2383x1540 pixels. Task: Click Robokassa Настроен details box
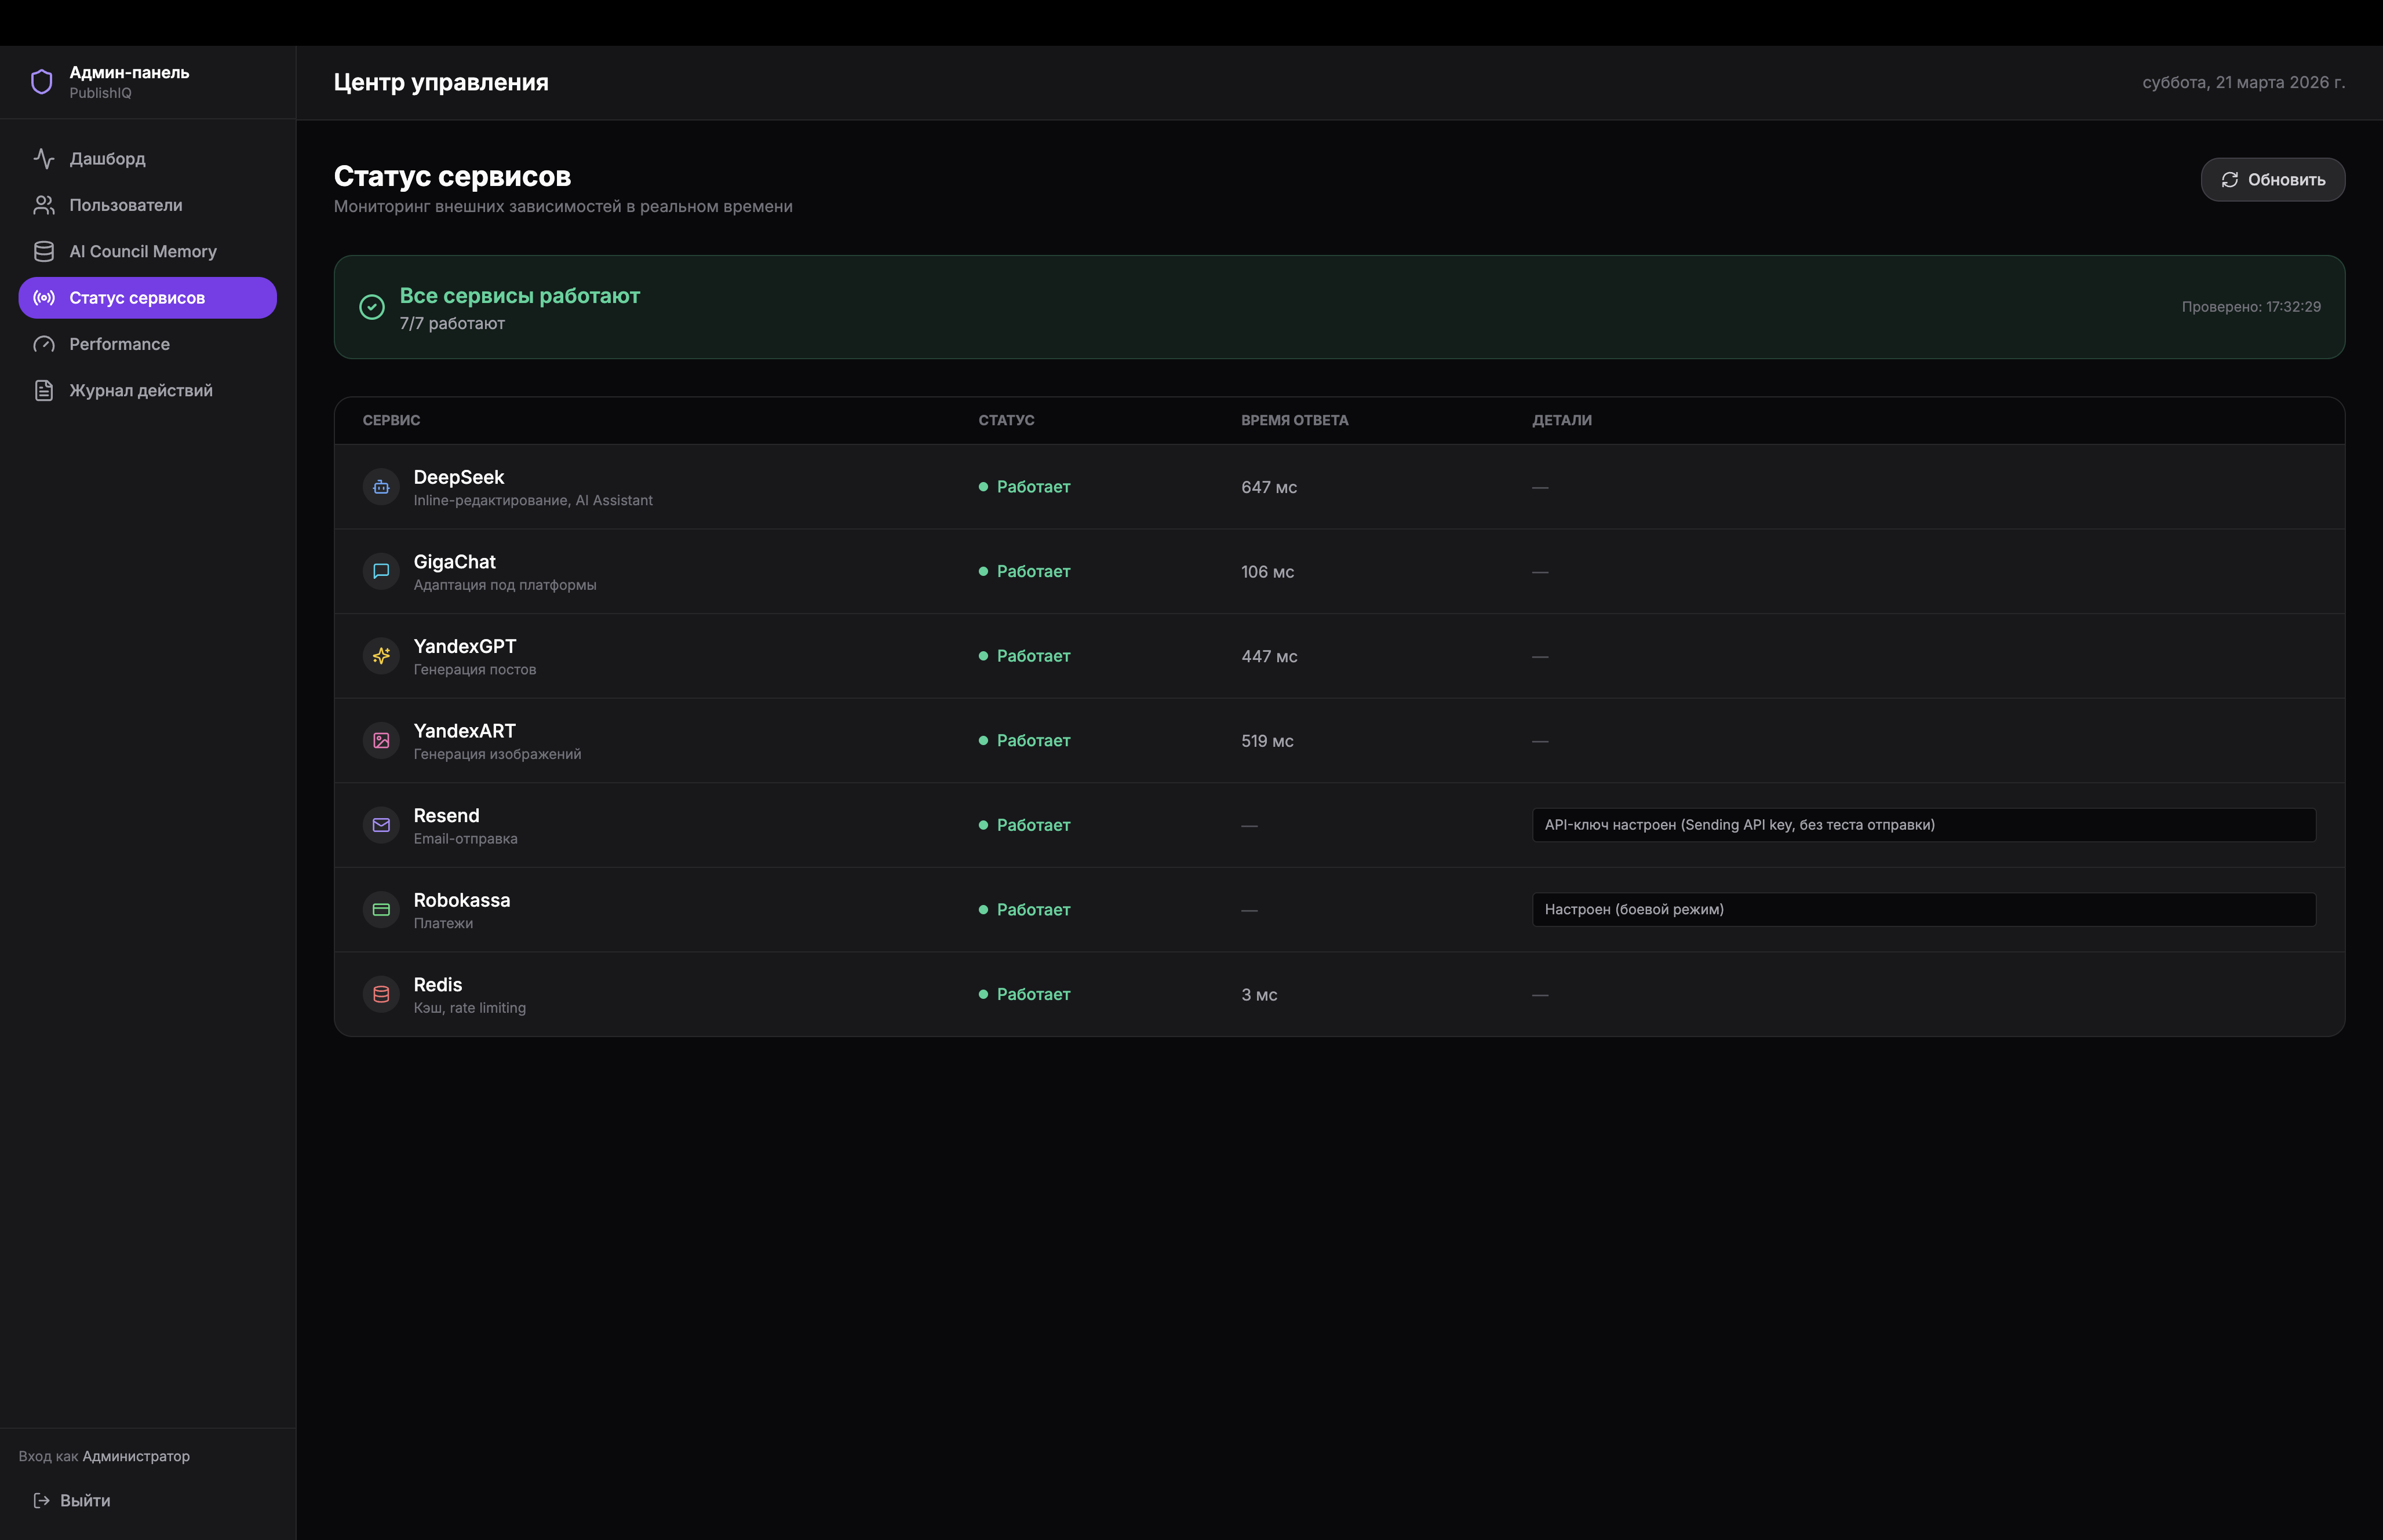[x=1923, y=909]
